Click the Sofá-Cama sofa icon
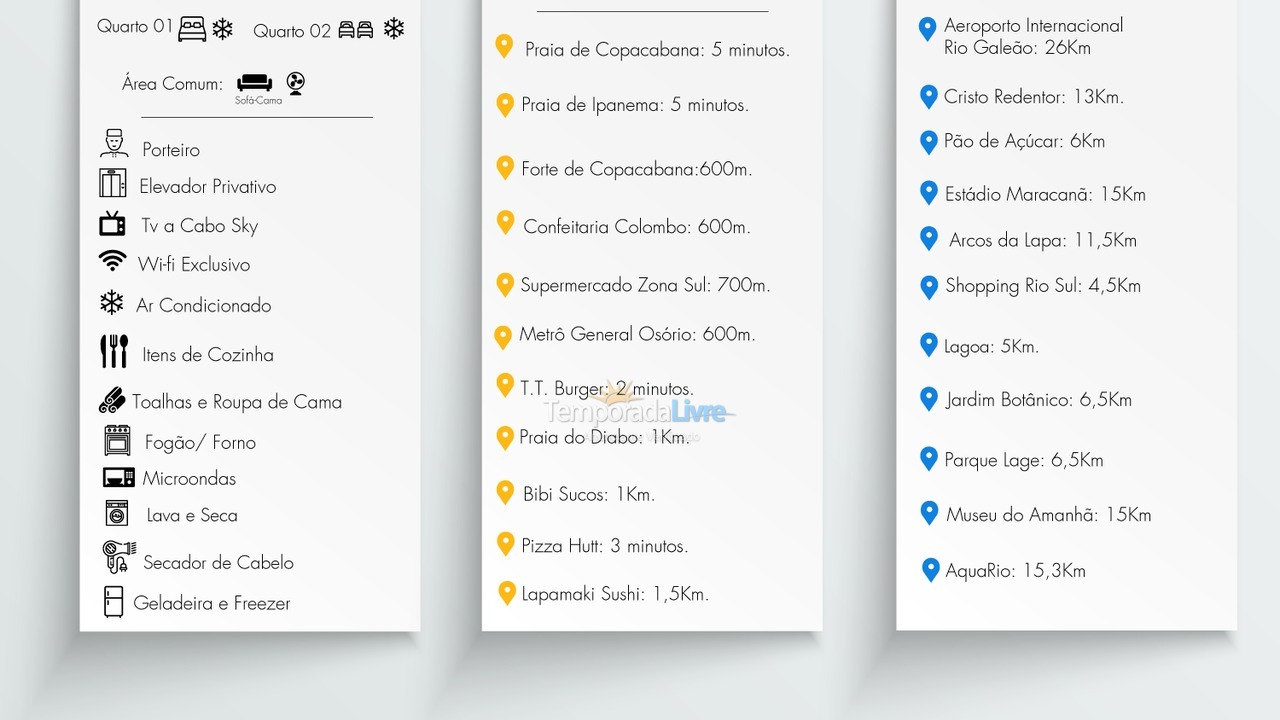This screenshot has height=720, width=1280. click(x=254, y=83)
